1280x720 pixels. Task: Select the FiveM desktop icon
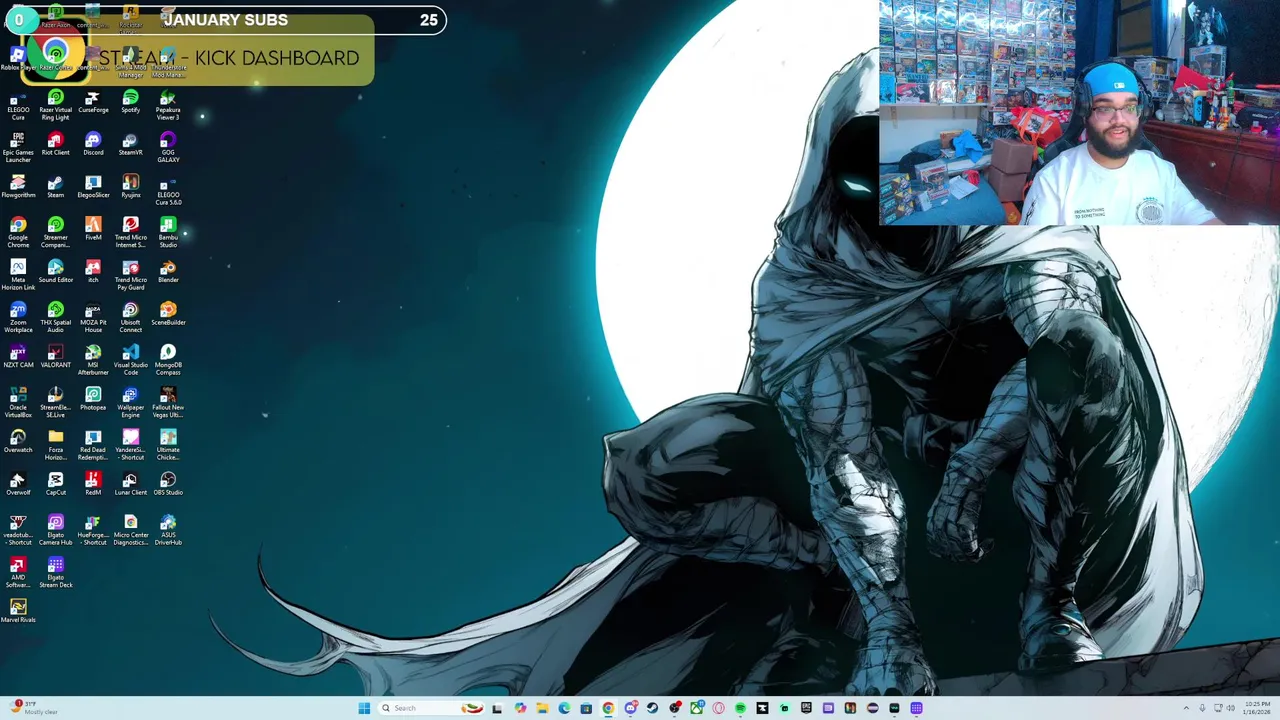pos(93,229)
